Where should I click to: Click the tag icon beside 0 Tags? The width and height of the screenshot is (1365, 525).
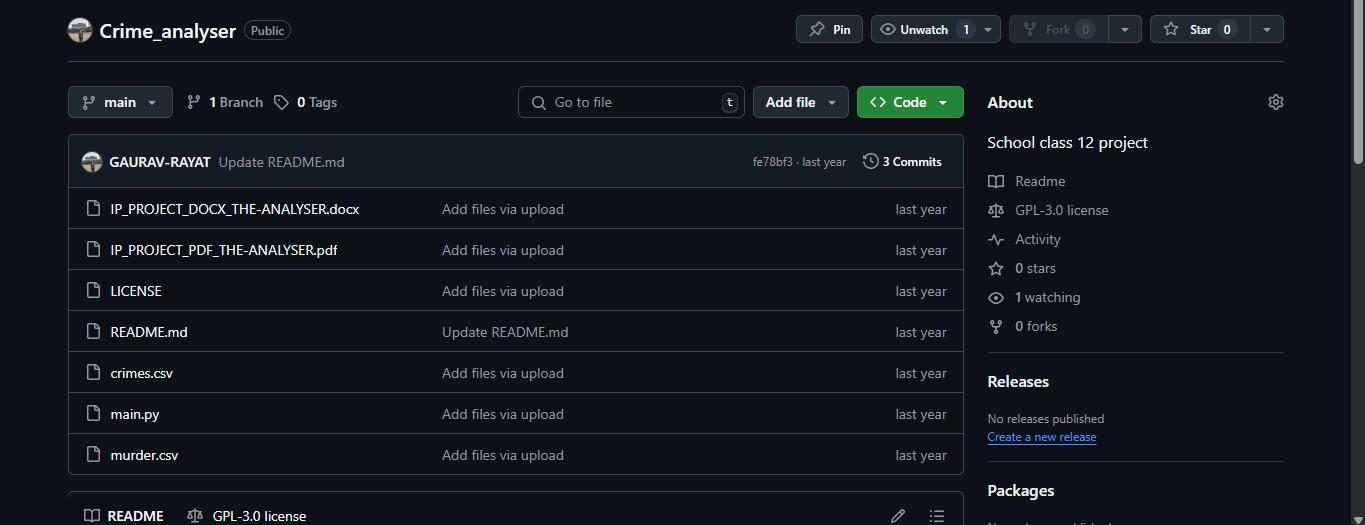coord(282,102)
